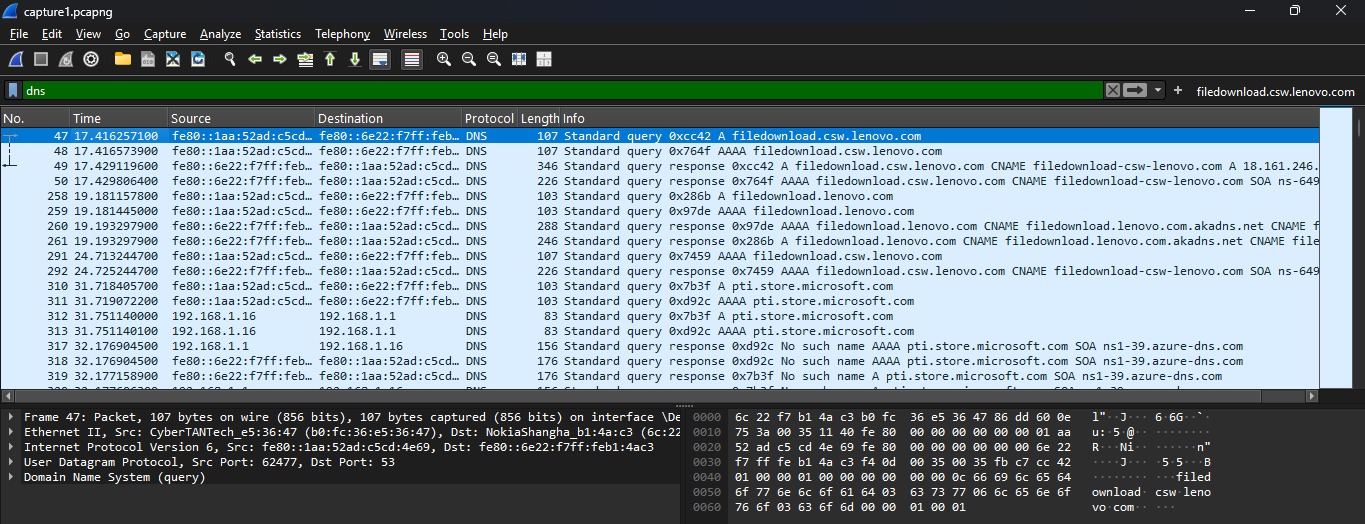
Task: Select packet 47 query 0xcc42 row
Action: (x=660, y=135)
